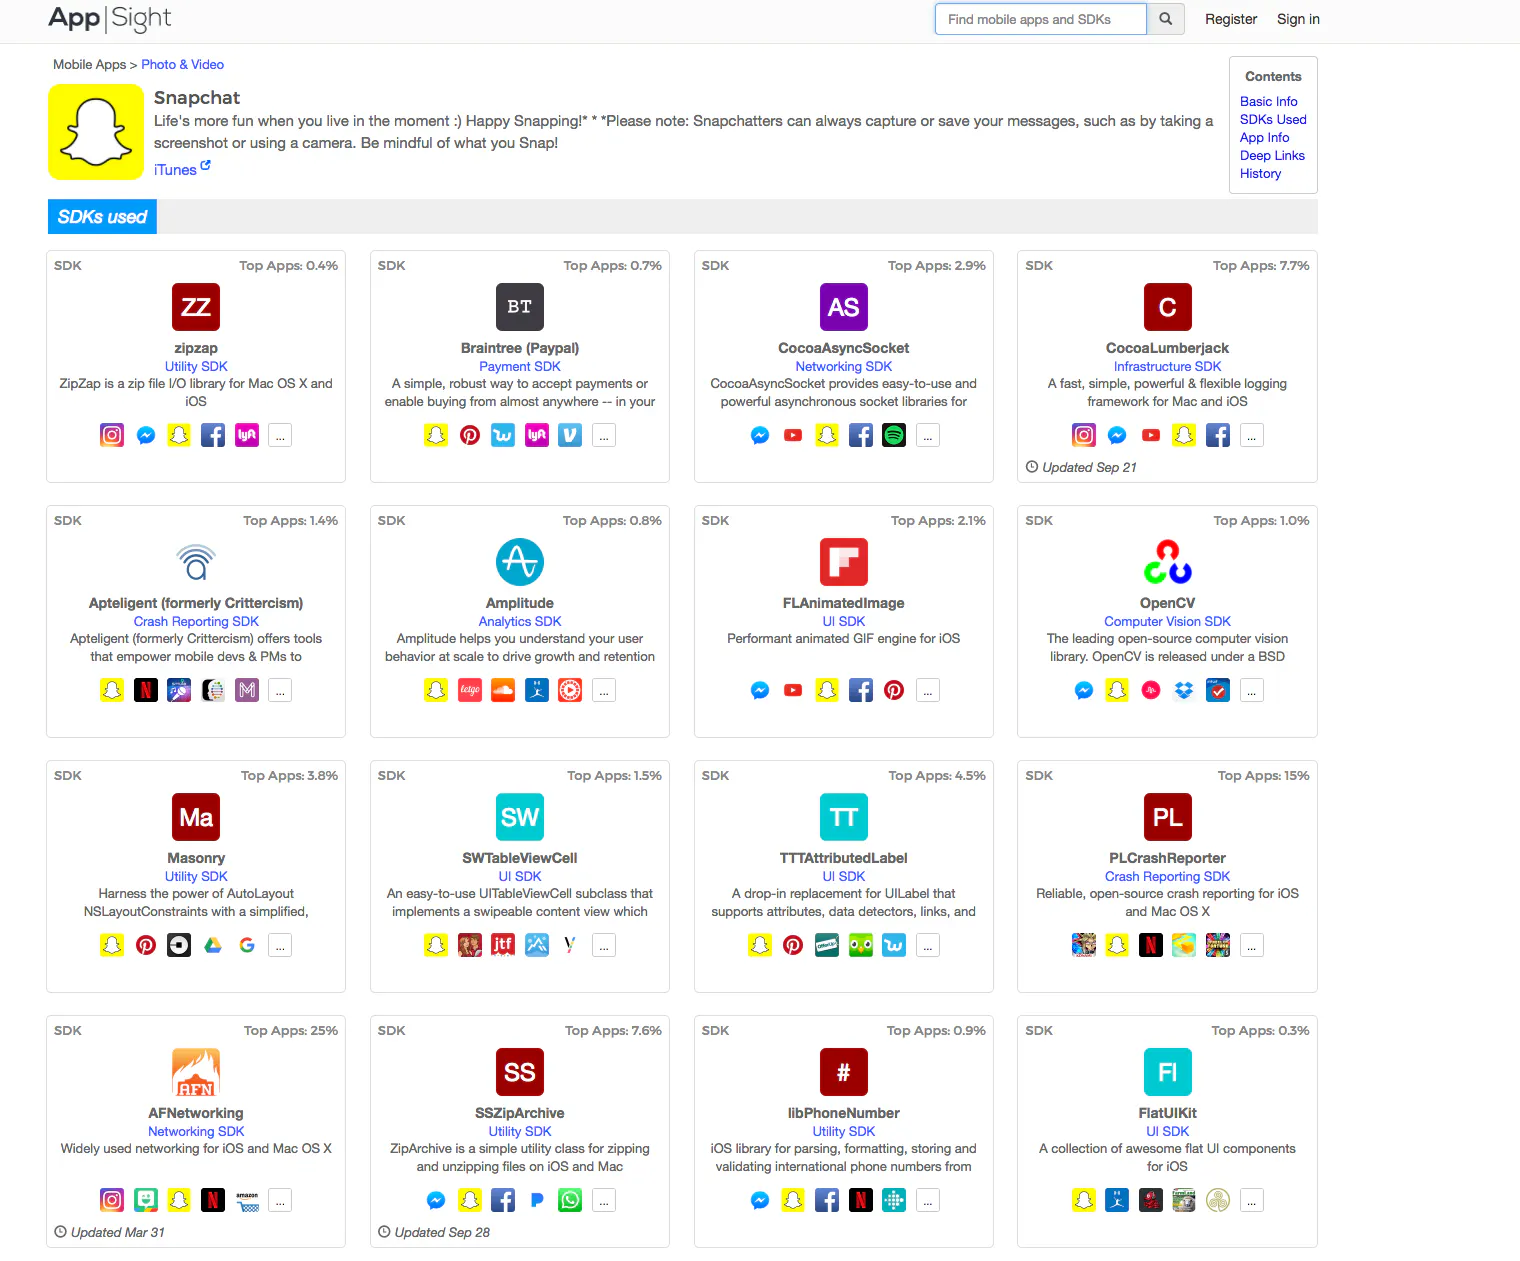Click the OpenCV logo icon
Screen dimensions: 1520x1261
pos(1168,562)
